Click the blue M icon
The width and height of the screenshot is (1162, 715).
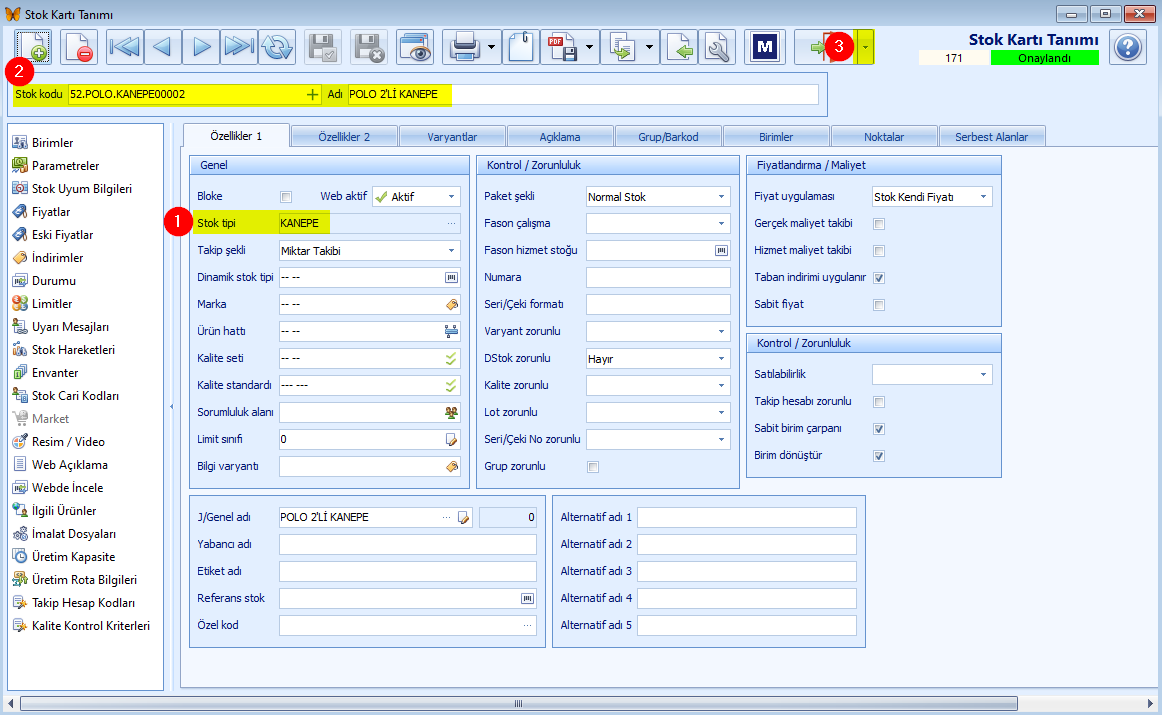click(764, 47)
